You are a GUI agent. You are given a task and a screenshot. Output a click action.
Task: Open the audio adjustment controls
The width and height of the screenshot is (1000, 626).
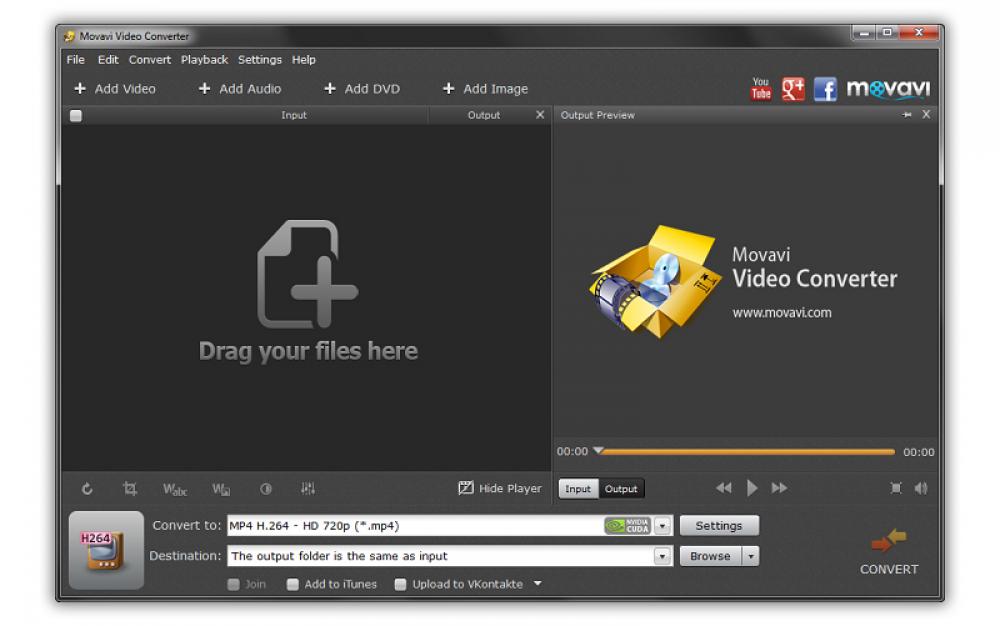pyautogui.click(x=307, y=488)
